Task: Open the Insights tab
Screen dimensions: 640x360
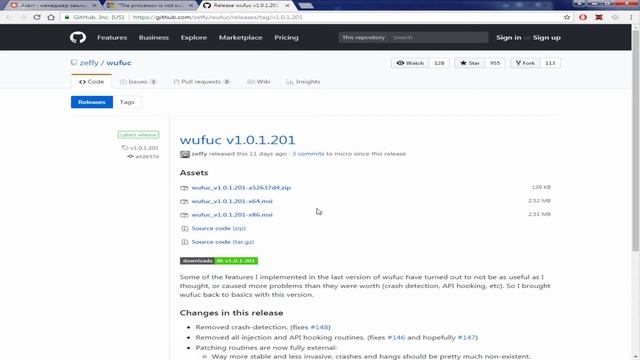Action: (303, 82)
